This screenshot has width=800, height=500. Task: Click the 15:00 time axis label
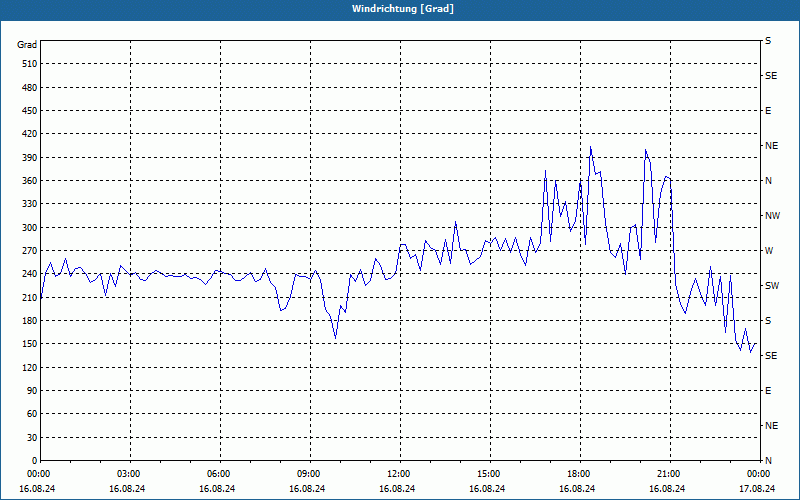click(488, 474)
